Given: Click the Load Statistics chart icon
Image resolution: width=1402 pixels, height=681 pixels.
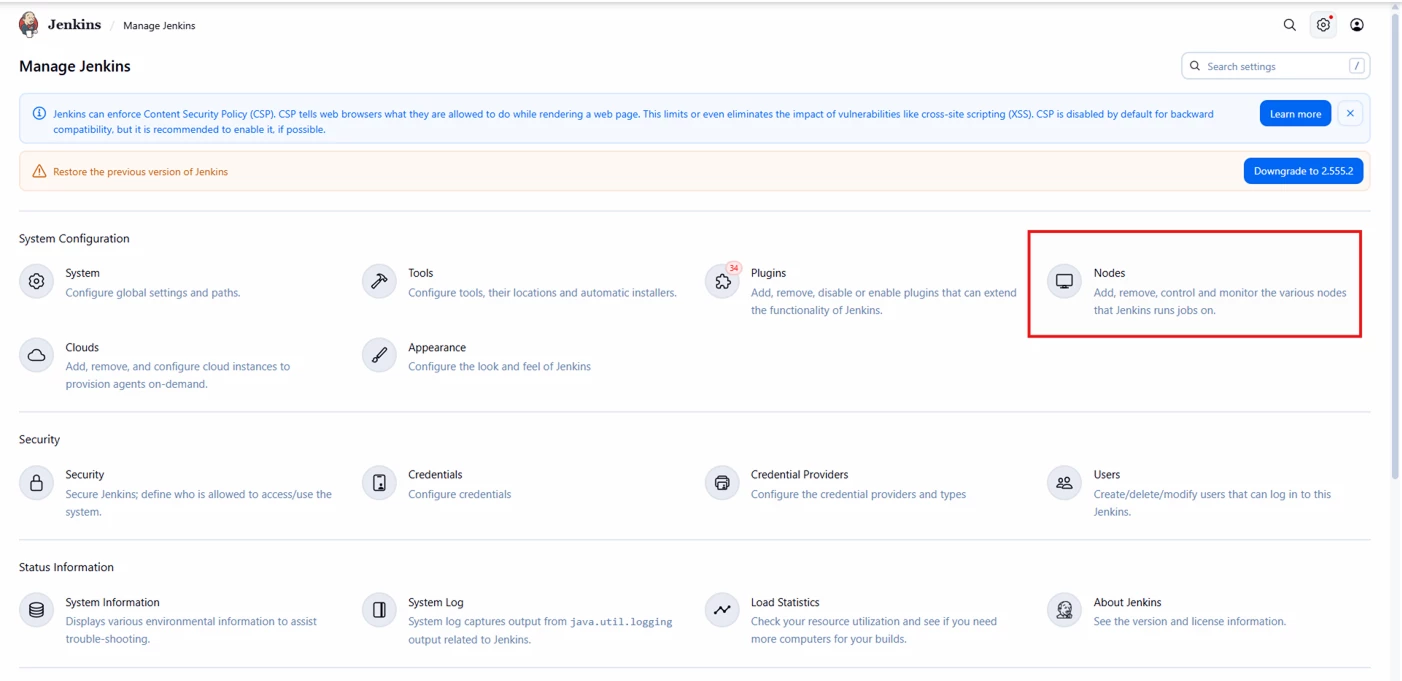Looking at the screenshot, I should (x=722, y=610).
